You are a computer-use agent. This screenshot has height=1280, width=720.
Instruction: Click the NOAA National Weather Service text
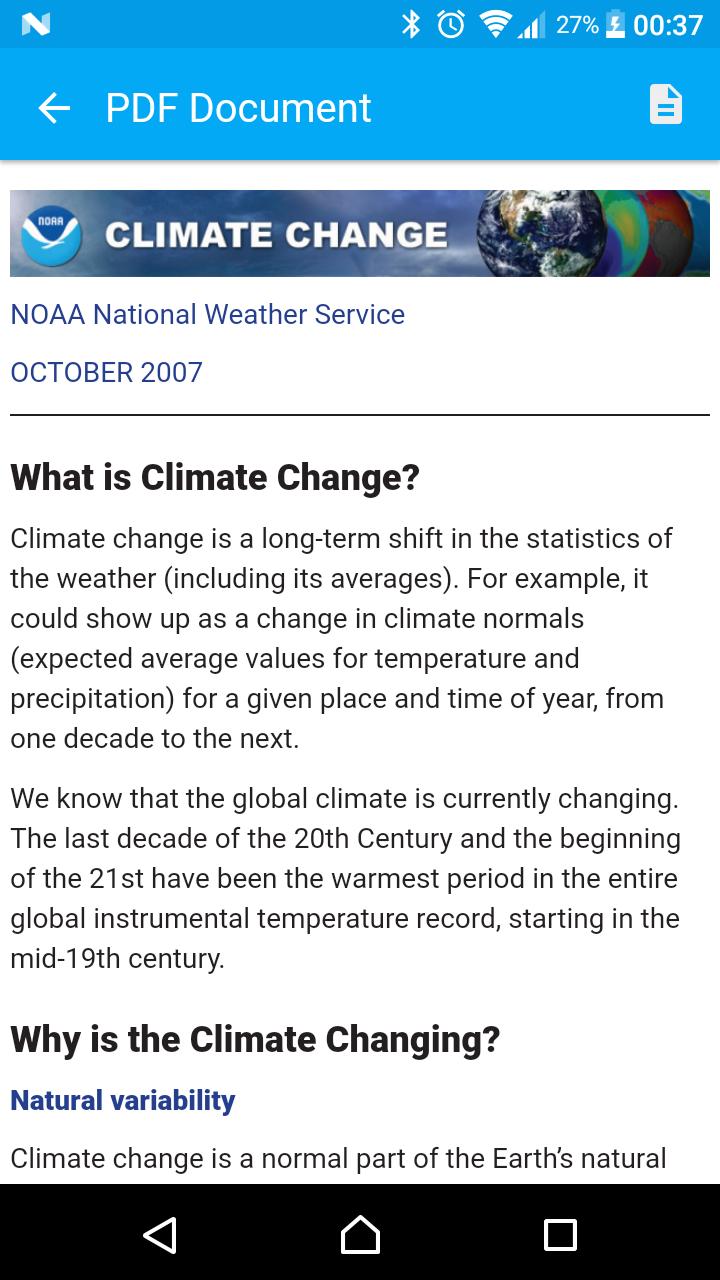207,314
